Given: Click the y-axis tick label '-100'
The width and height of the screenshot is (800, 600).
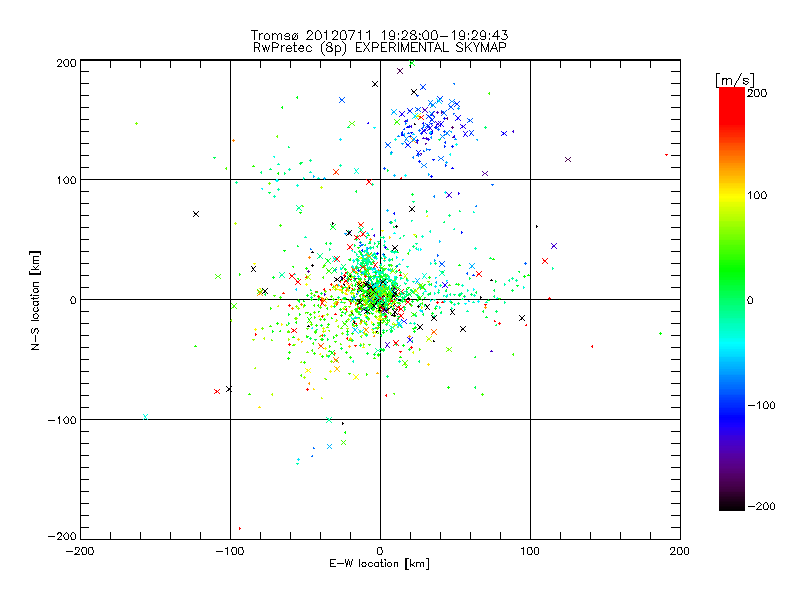Looking at the screenshot, I should (62, 420).
